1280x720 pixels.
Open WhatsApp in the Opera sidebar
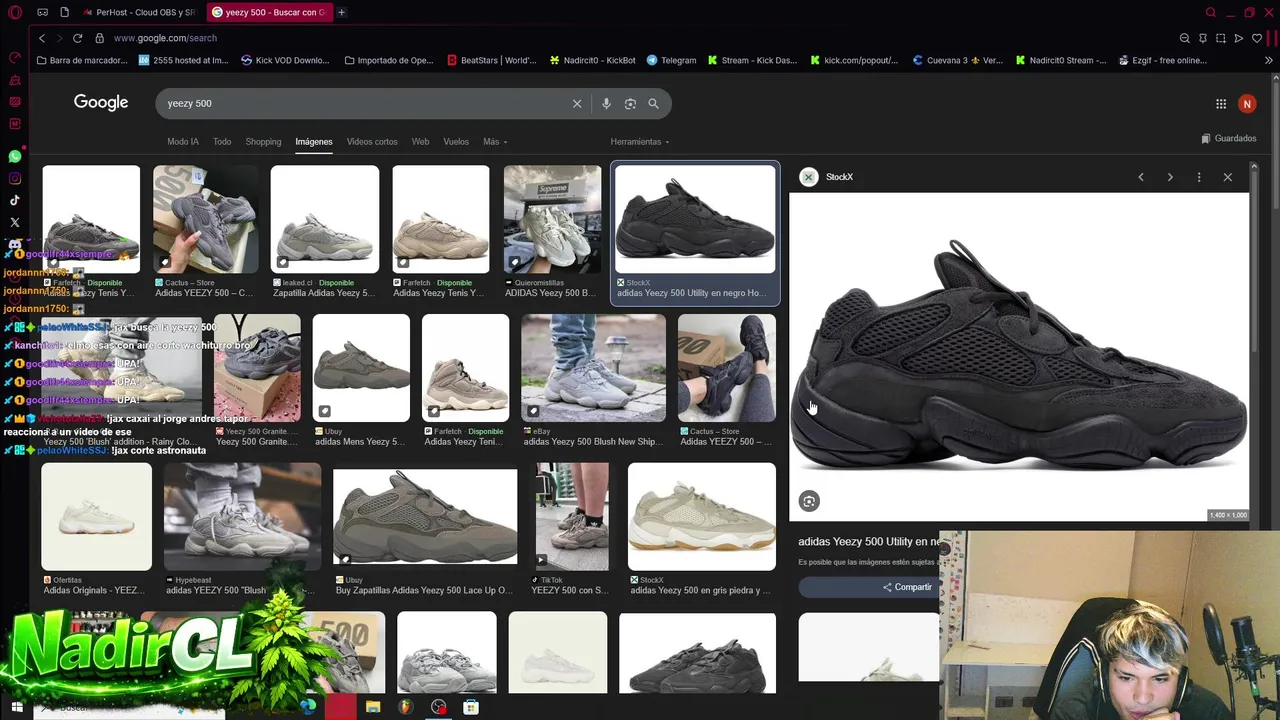point(15,157)
